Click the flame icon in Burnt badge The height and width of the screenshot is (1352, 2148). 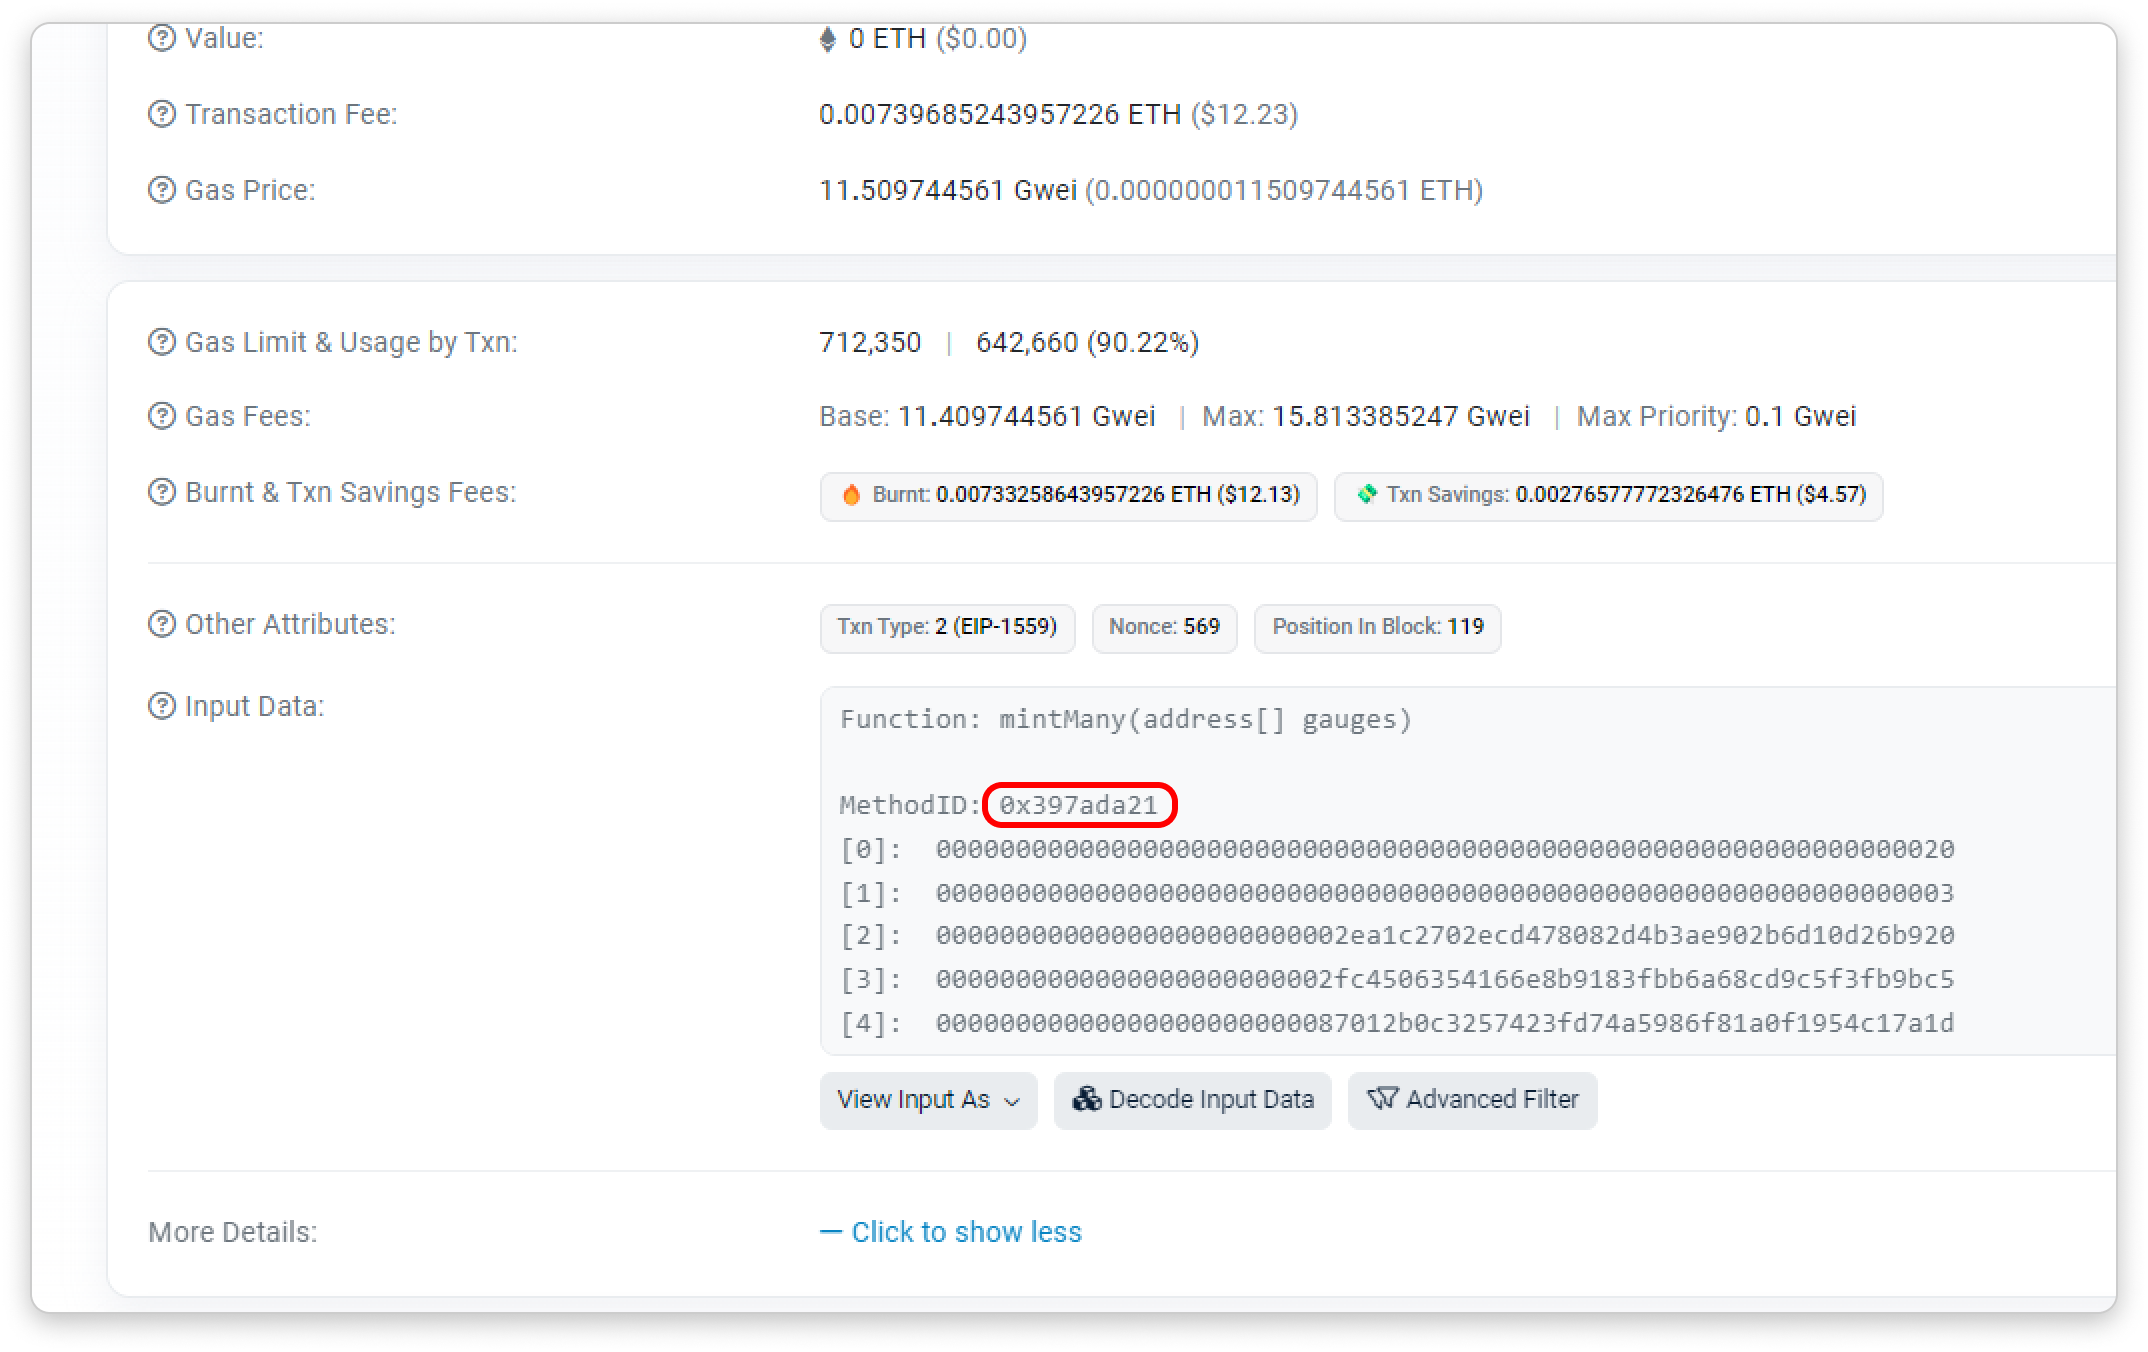tap(851, 495)
